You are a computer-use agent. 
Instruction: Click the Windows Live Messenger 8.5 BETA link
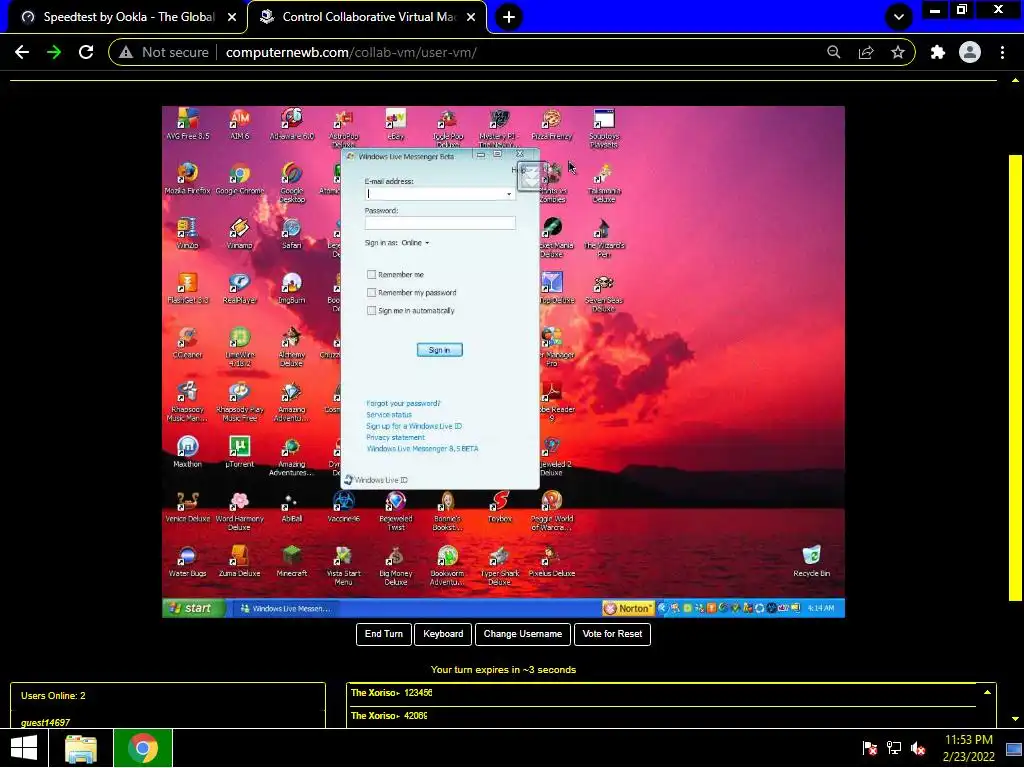[422, 449]
